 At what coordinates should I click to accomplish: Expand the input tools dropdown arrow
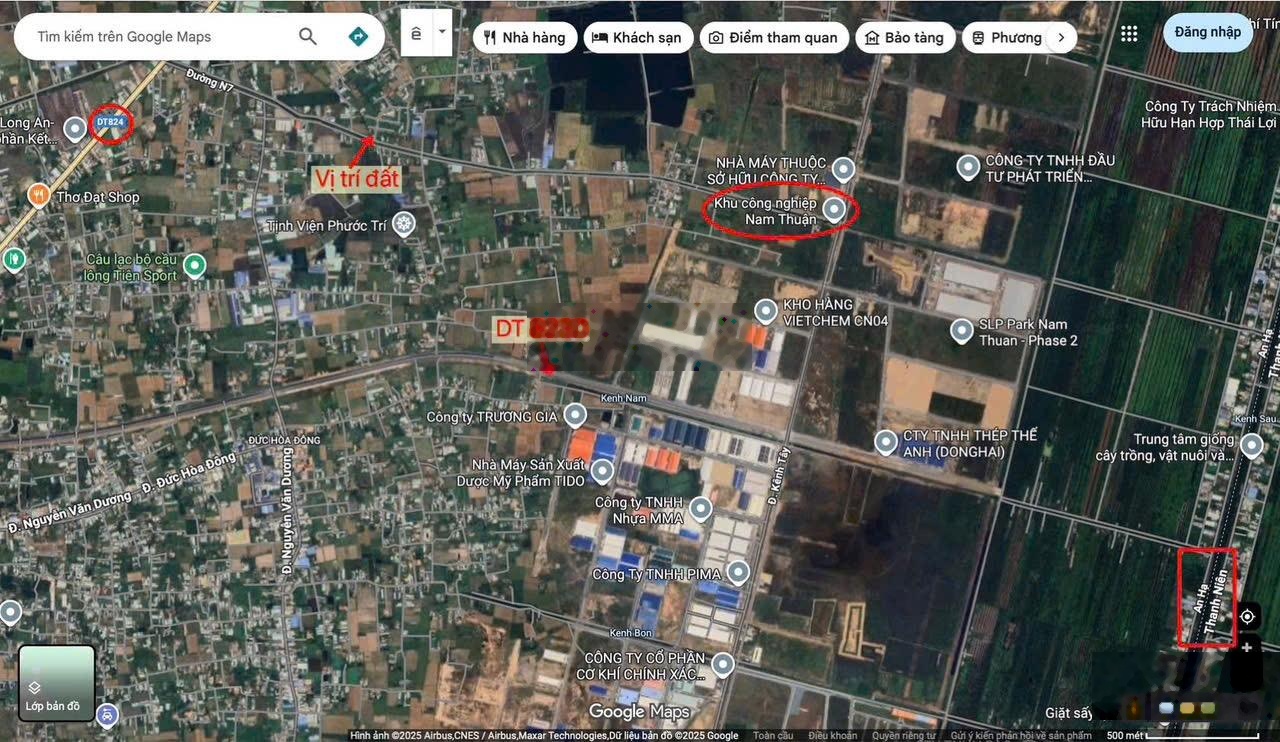tap(442, 32)
